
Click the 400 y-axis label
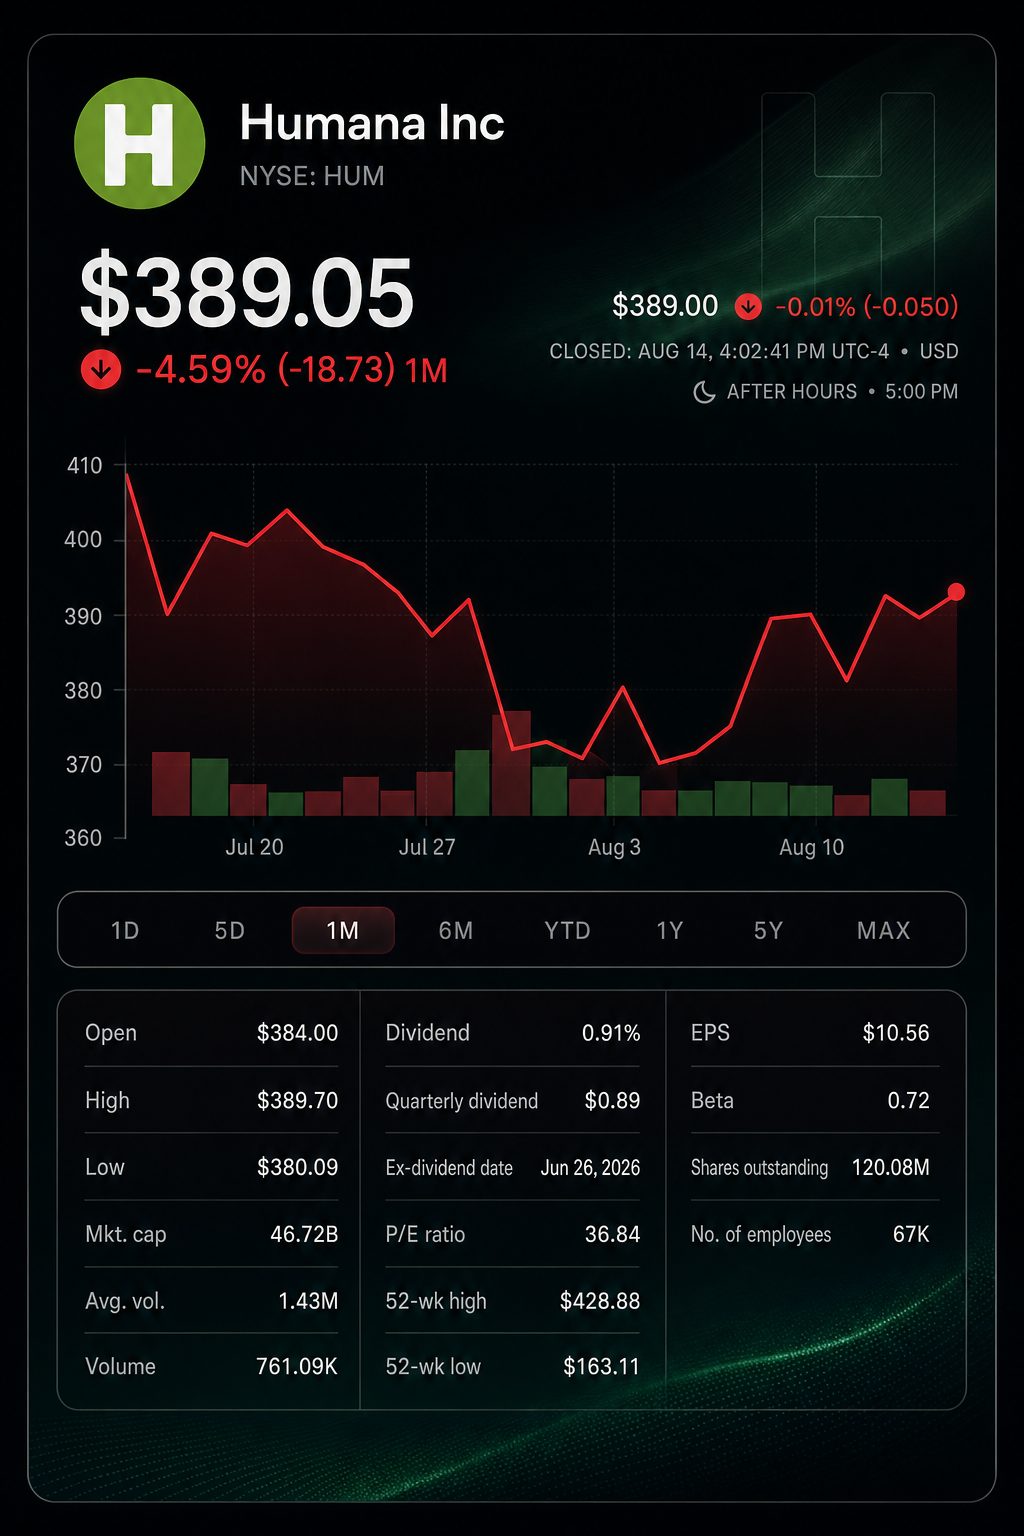[84, 540]
